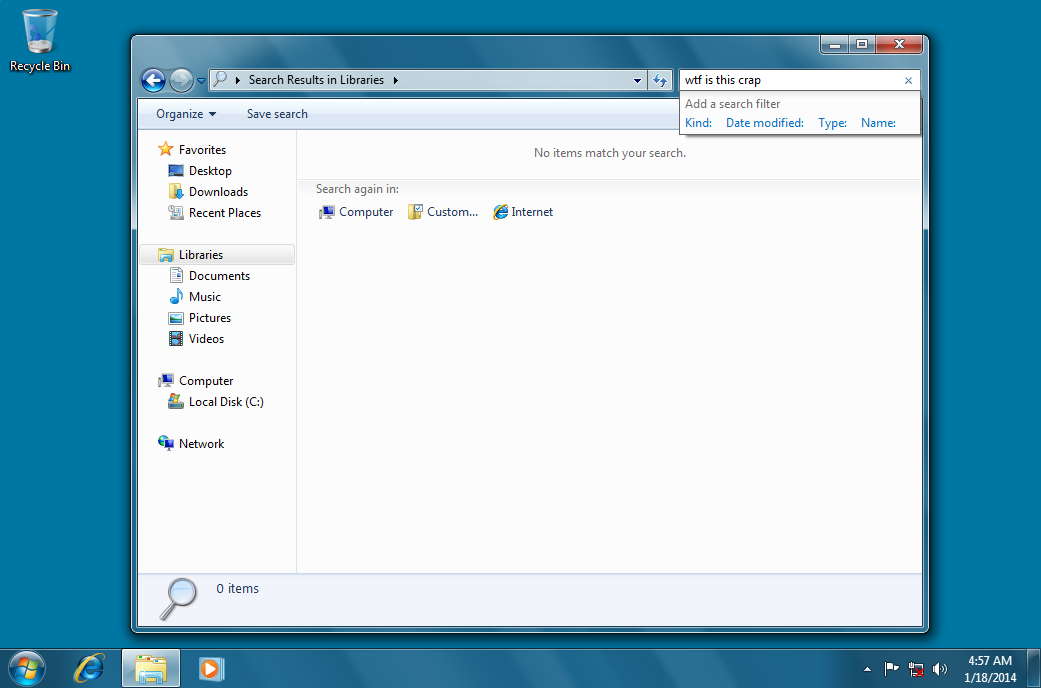Click the 0 items text in details pane
This screenshot has width=1041, height=688.
point(237,588)
